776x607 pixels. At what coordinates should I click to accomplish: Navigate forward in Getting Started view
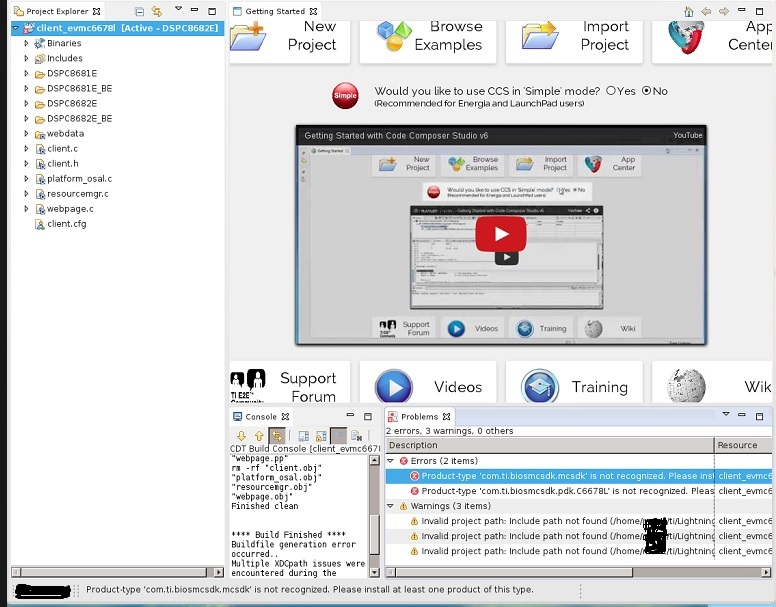724,11
